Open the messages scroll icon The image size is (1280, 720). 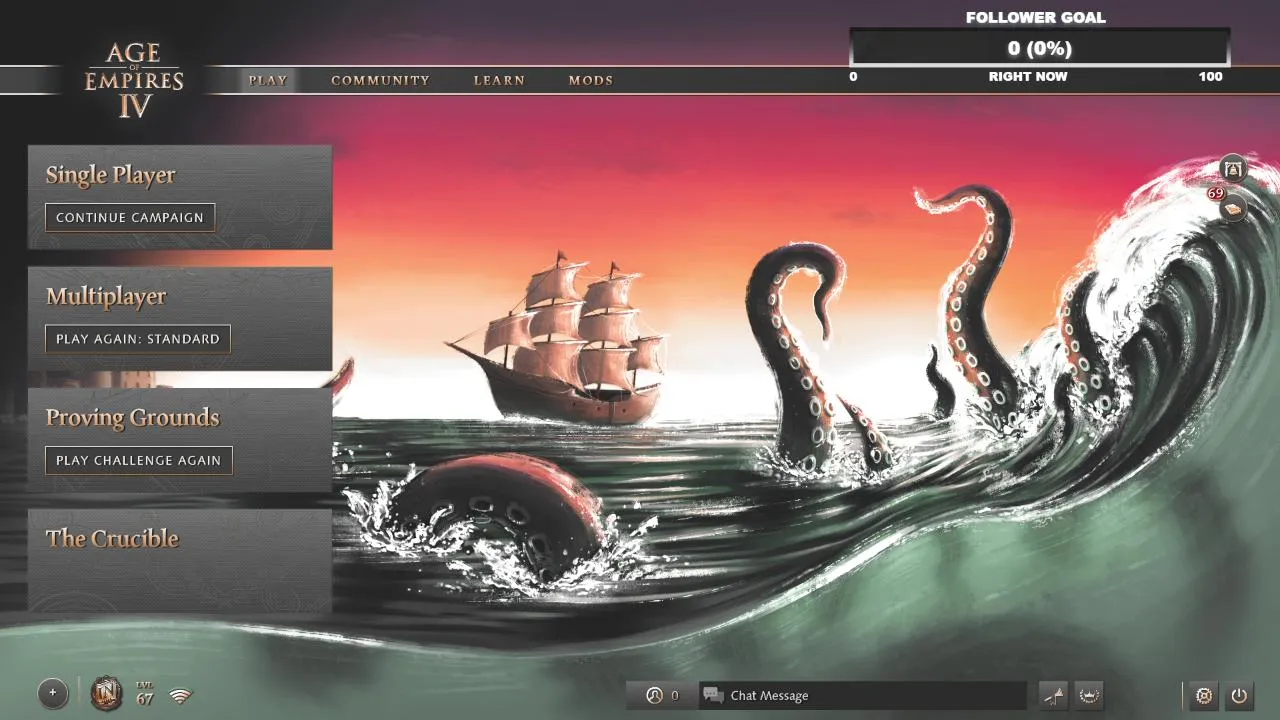point(1233,210)
